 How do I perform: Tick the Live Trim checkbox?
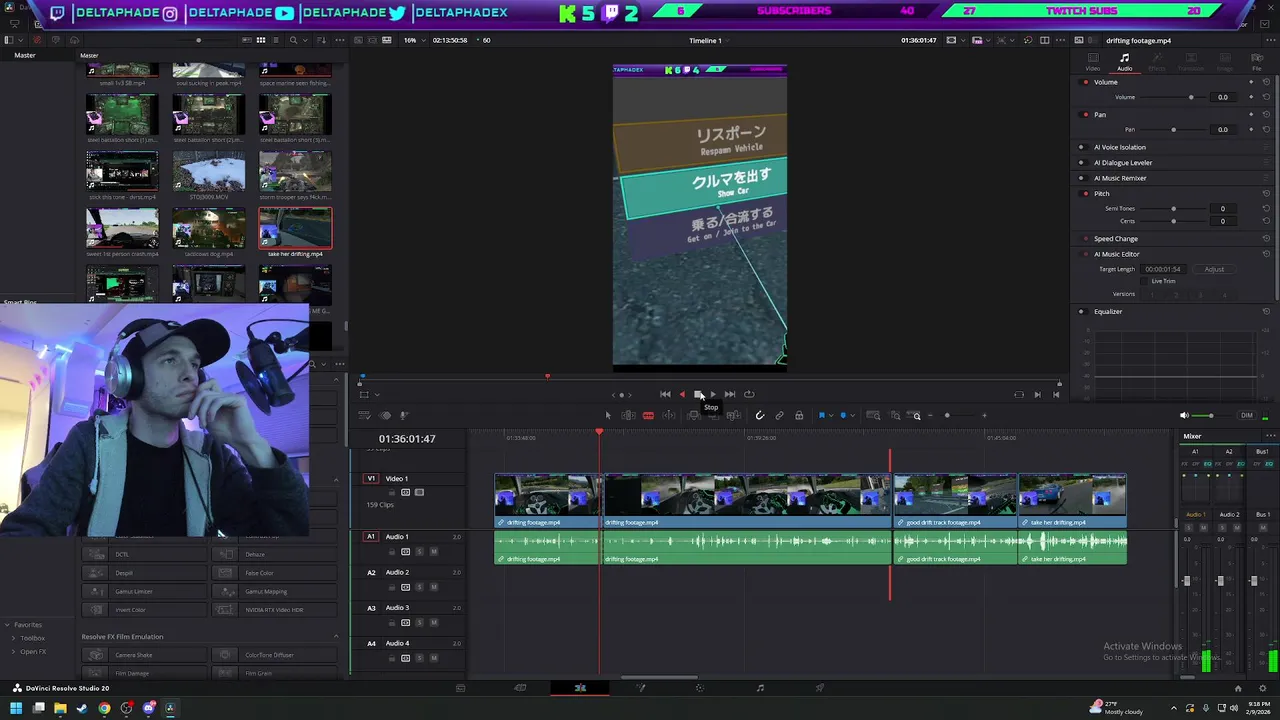[x=1146, y=281]
